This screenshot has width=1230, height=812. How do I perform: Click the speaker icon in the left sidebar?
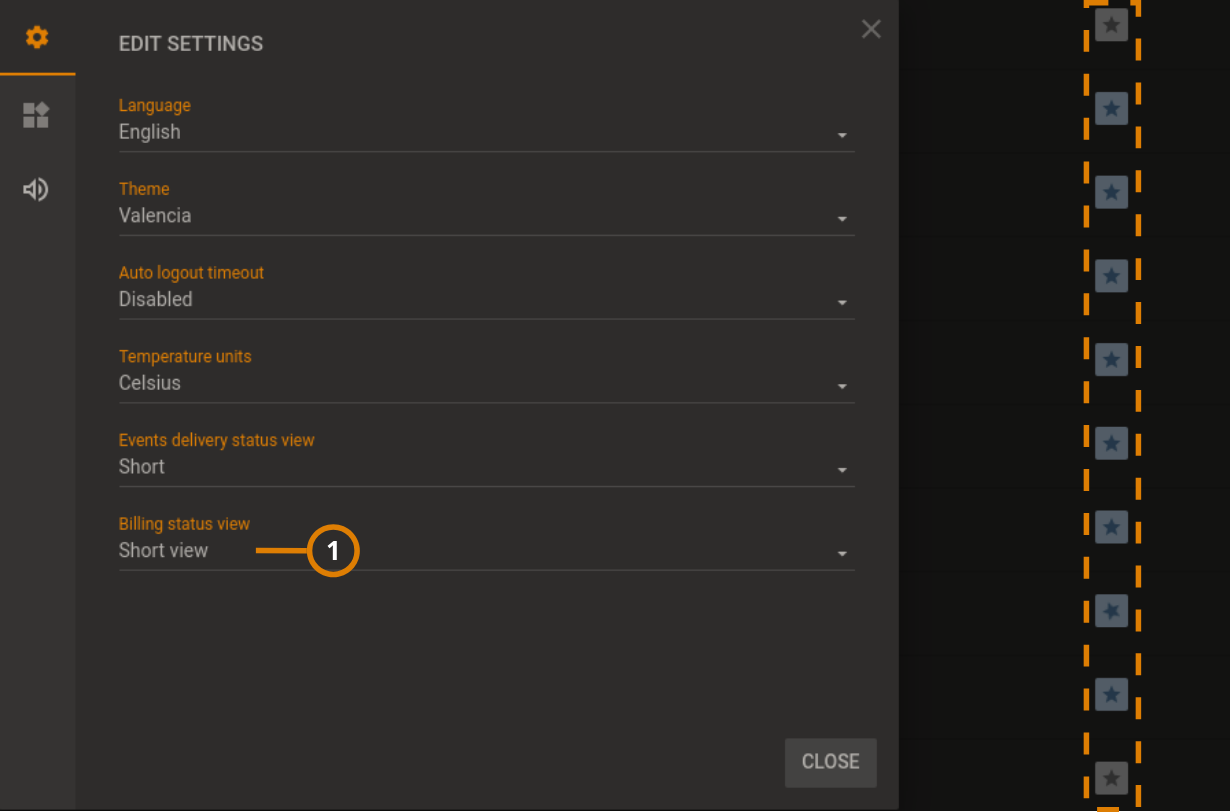coord(37,189)
